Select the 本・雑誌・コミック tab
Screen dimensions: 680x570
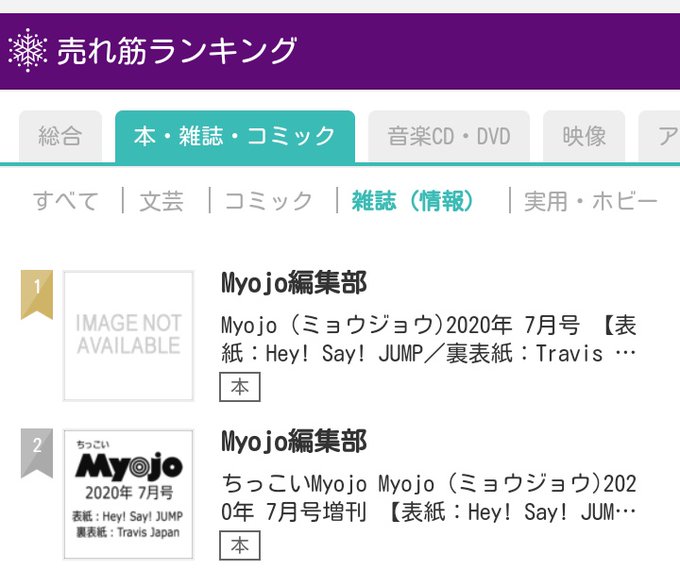click(x=235, y=136)
